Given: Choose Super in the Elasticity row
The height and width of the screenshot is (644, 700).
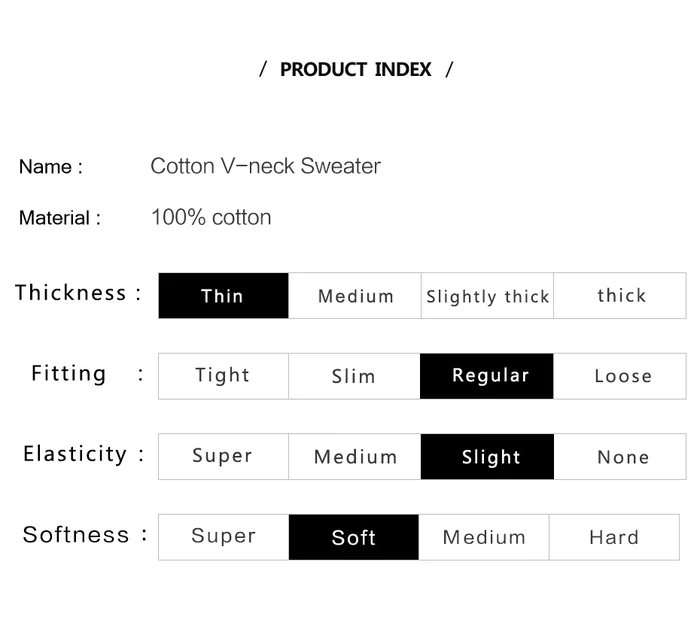Looking at the screenshot, I should pos(223,457).
